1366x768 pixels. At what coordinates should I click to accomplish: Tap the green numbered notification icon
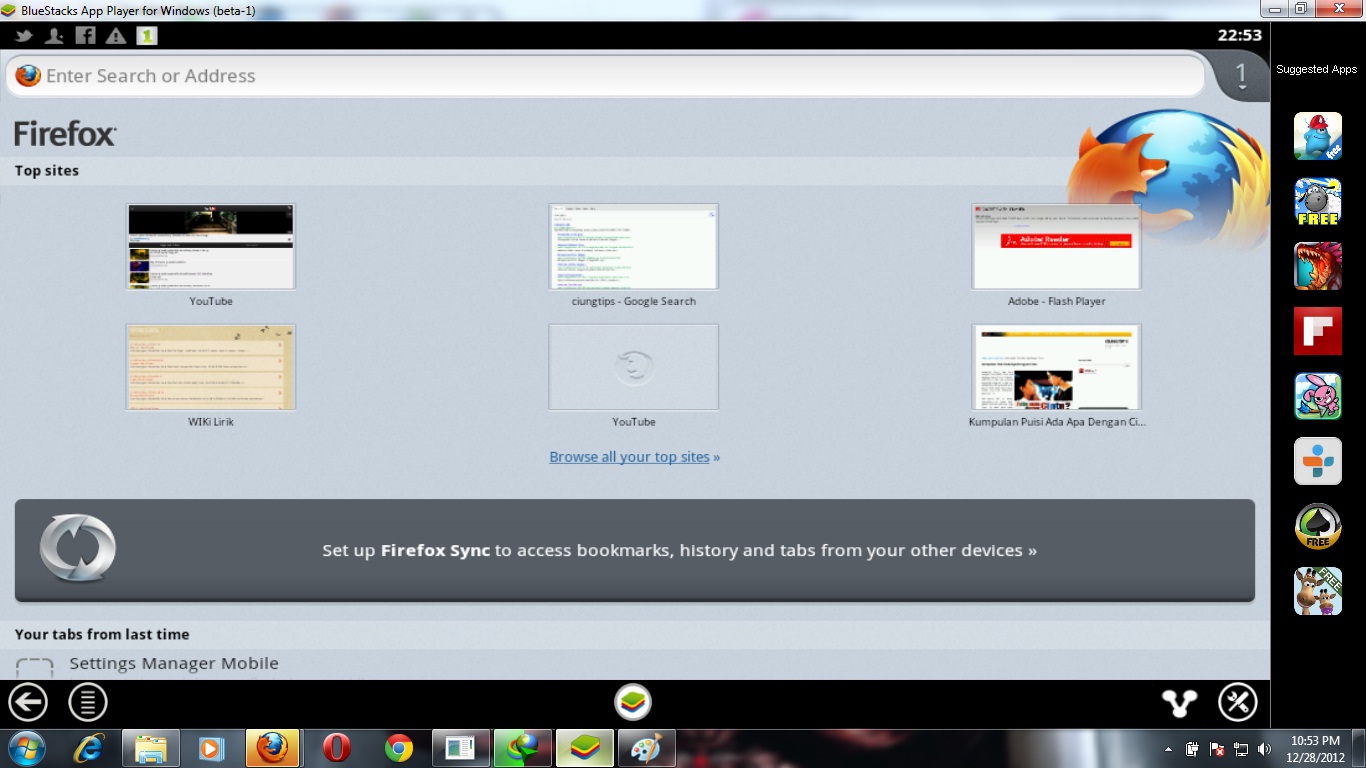pyautogui.click(x=147, y=36)
